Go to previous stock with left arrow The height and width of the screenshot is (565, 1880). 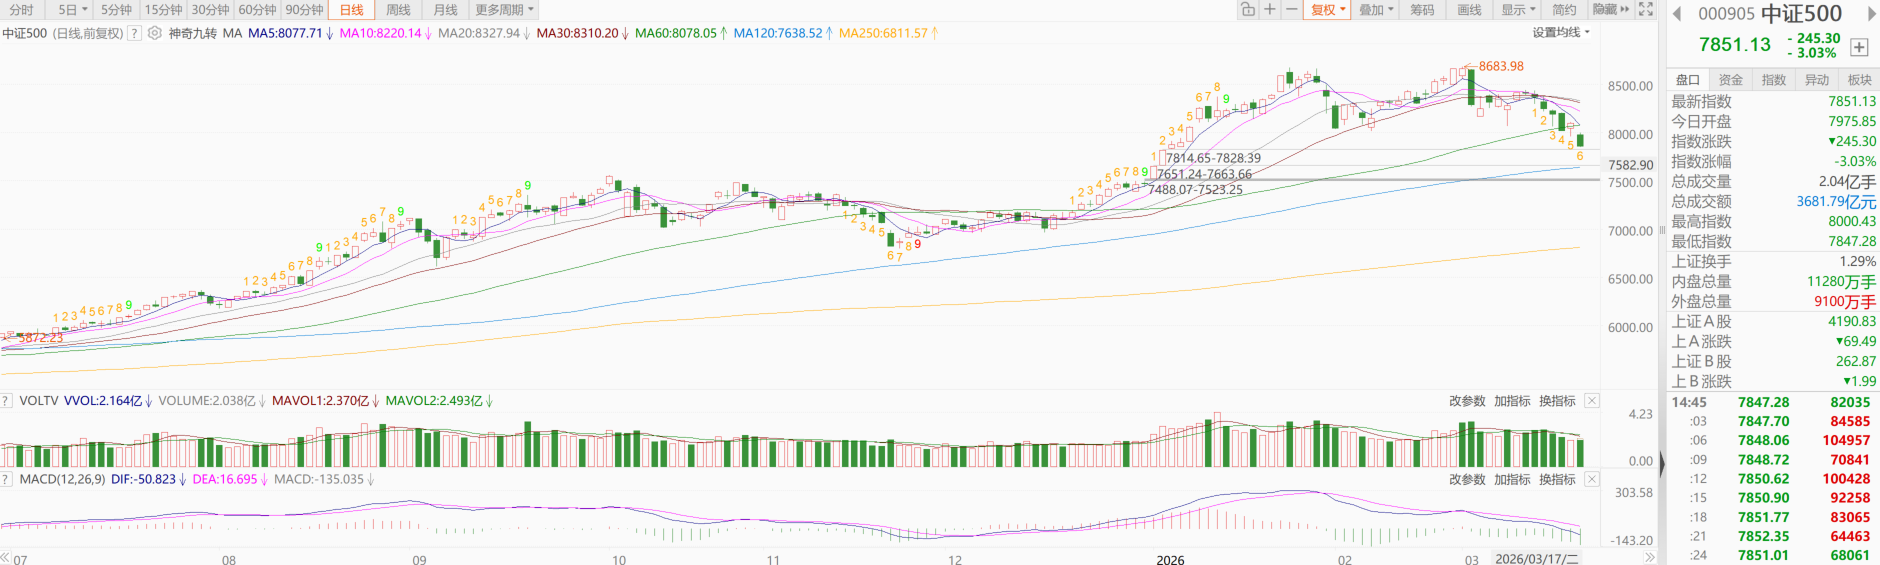[x=1677, y=14]
